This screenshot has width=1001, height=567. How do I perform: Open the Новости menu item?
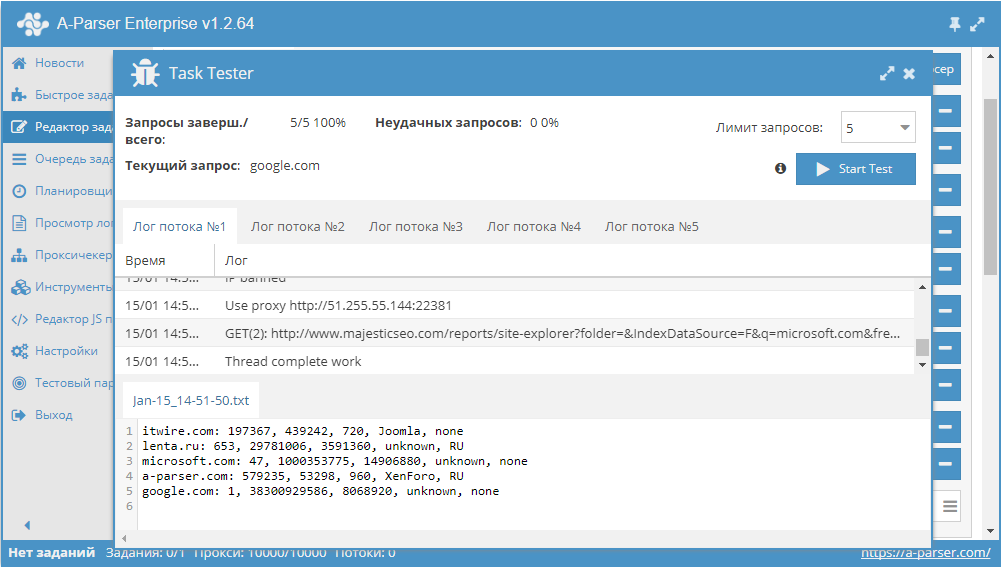pyautogui.click(x=59, y=63)
